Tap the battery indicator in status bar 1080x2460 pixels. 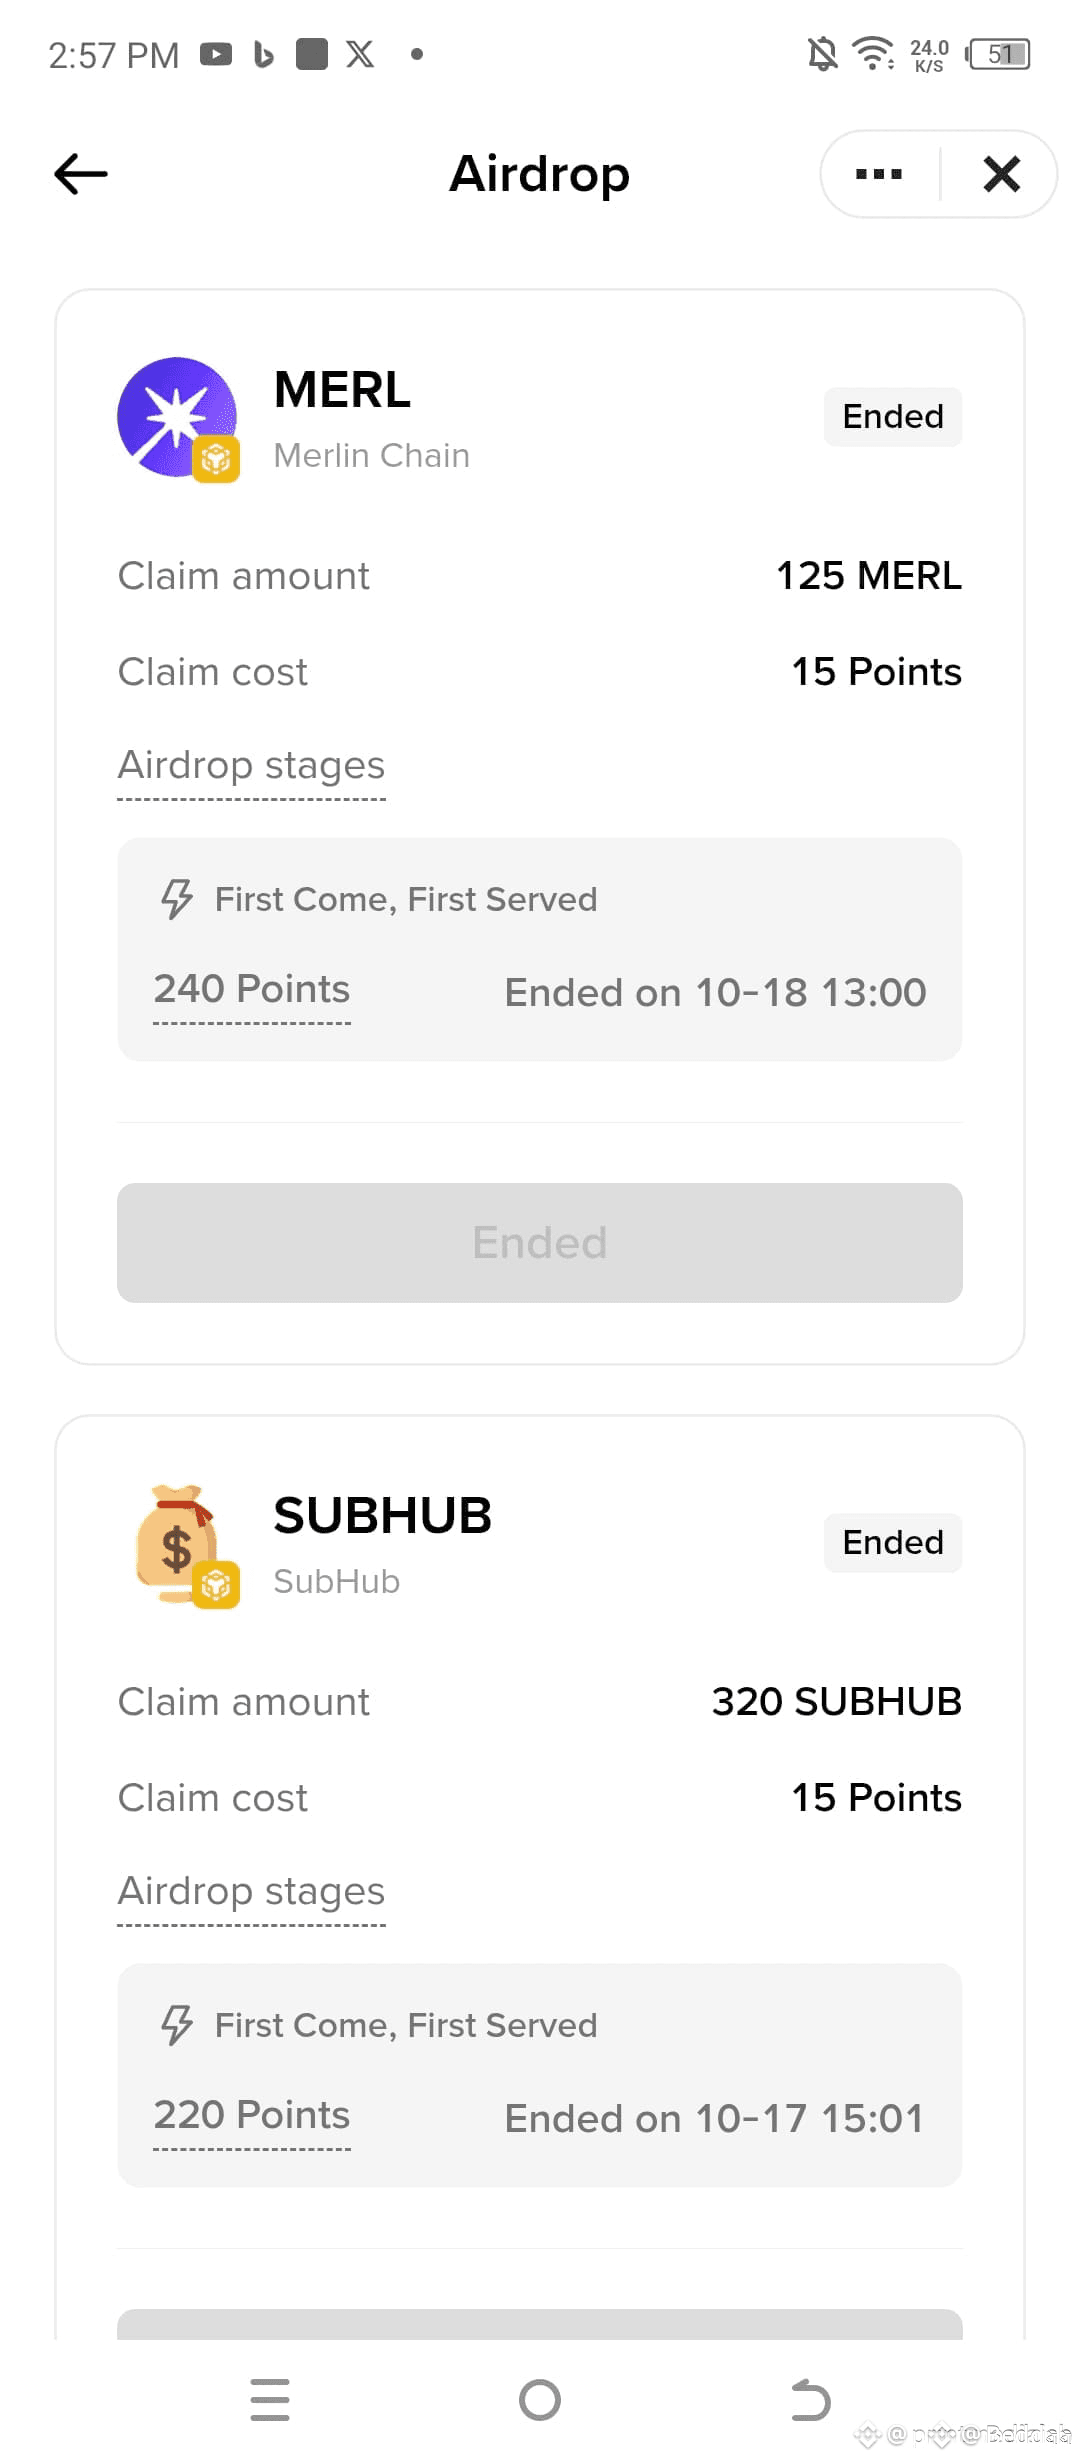click(x=998, y=54)
